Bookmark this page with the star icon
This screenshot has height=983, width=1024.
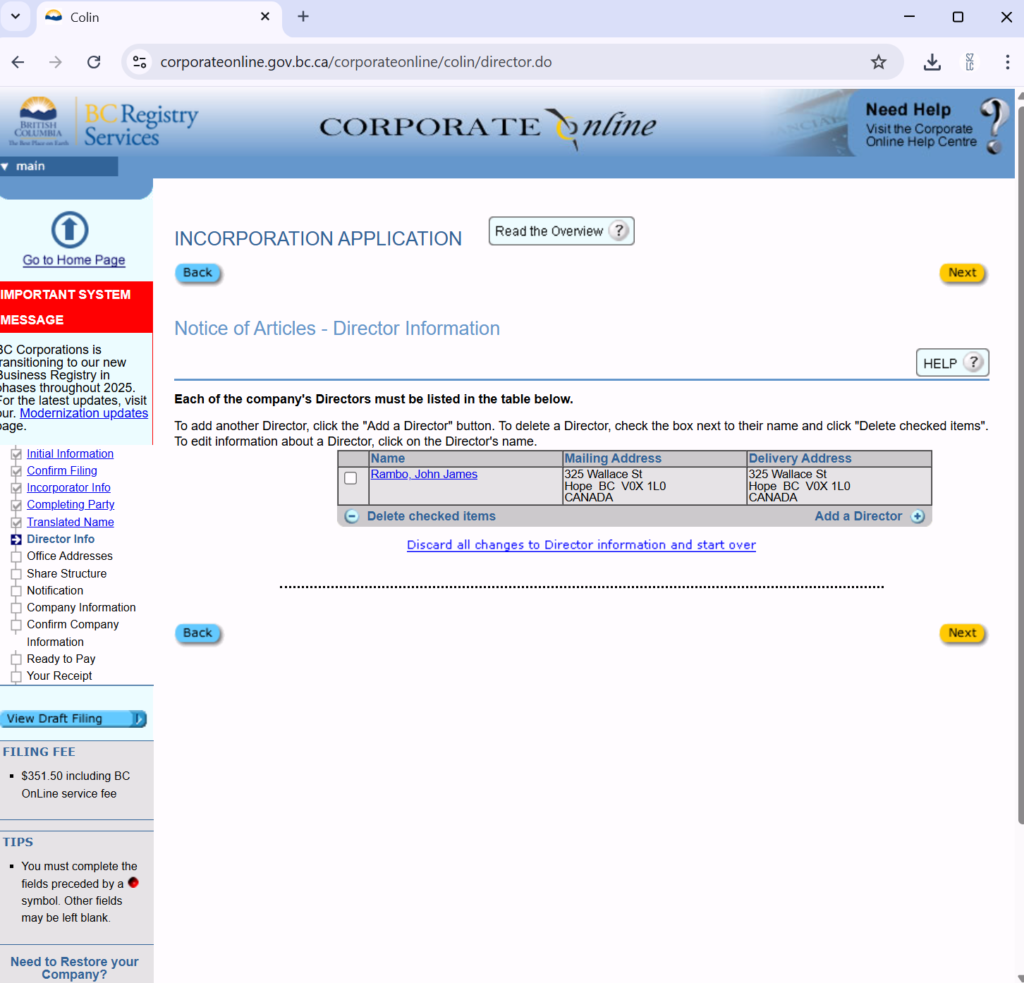tap(878, 62)
